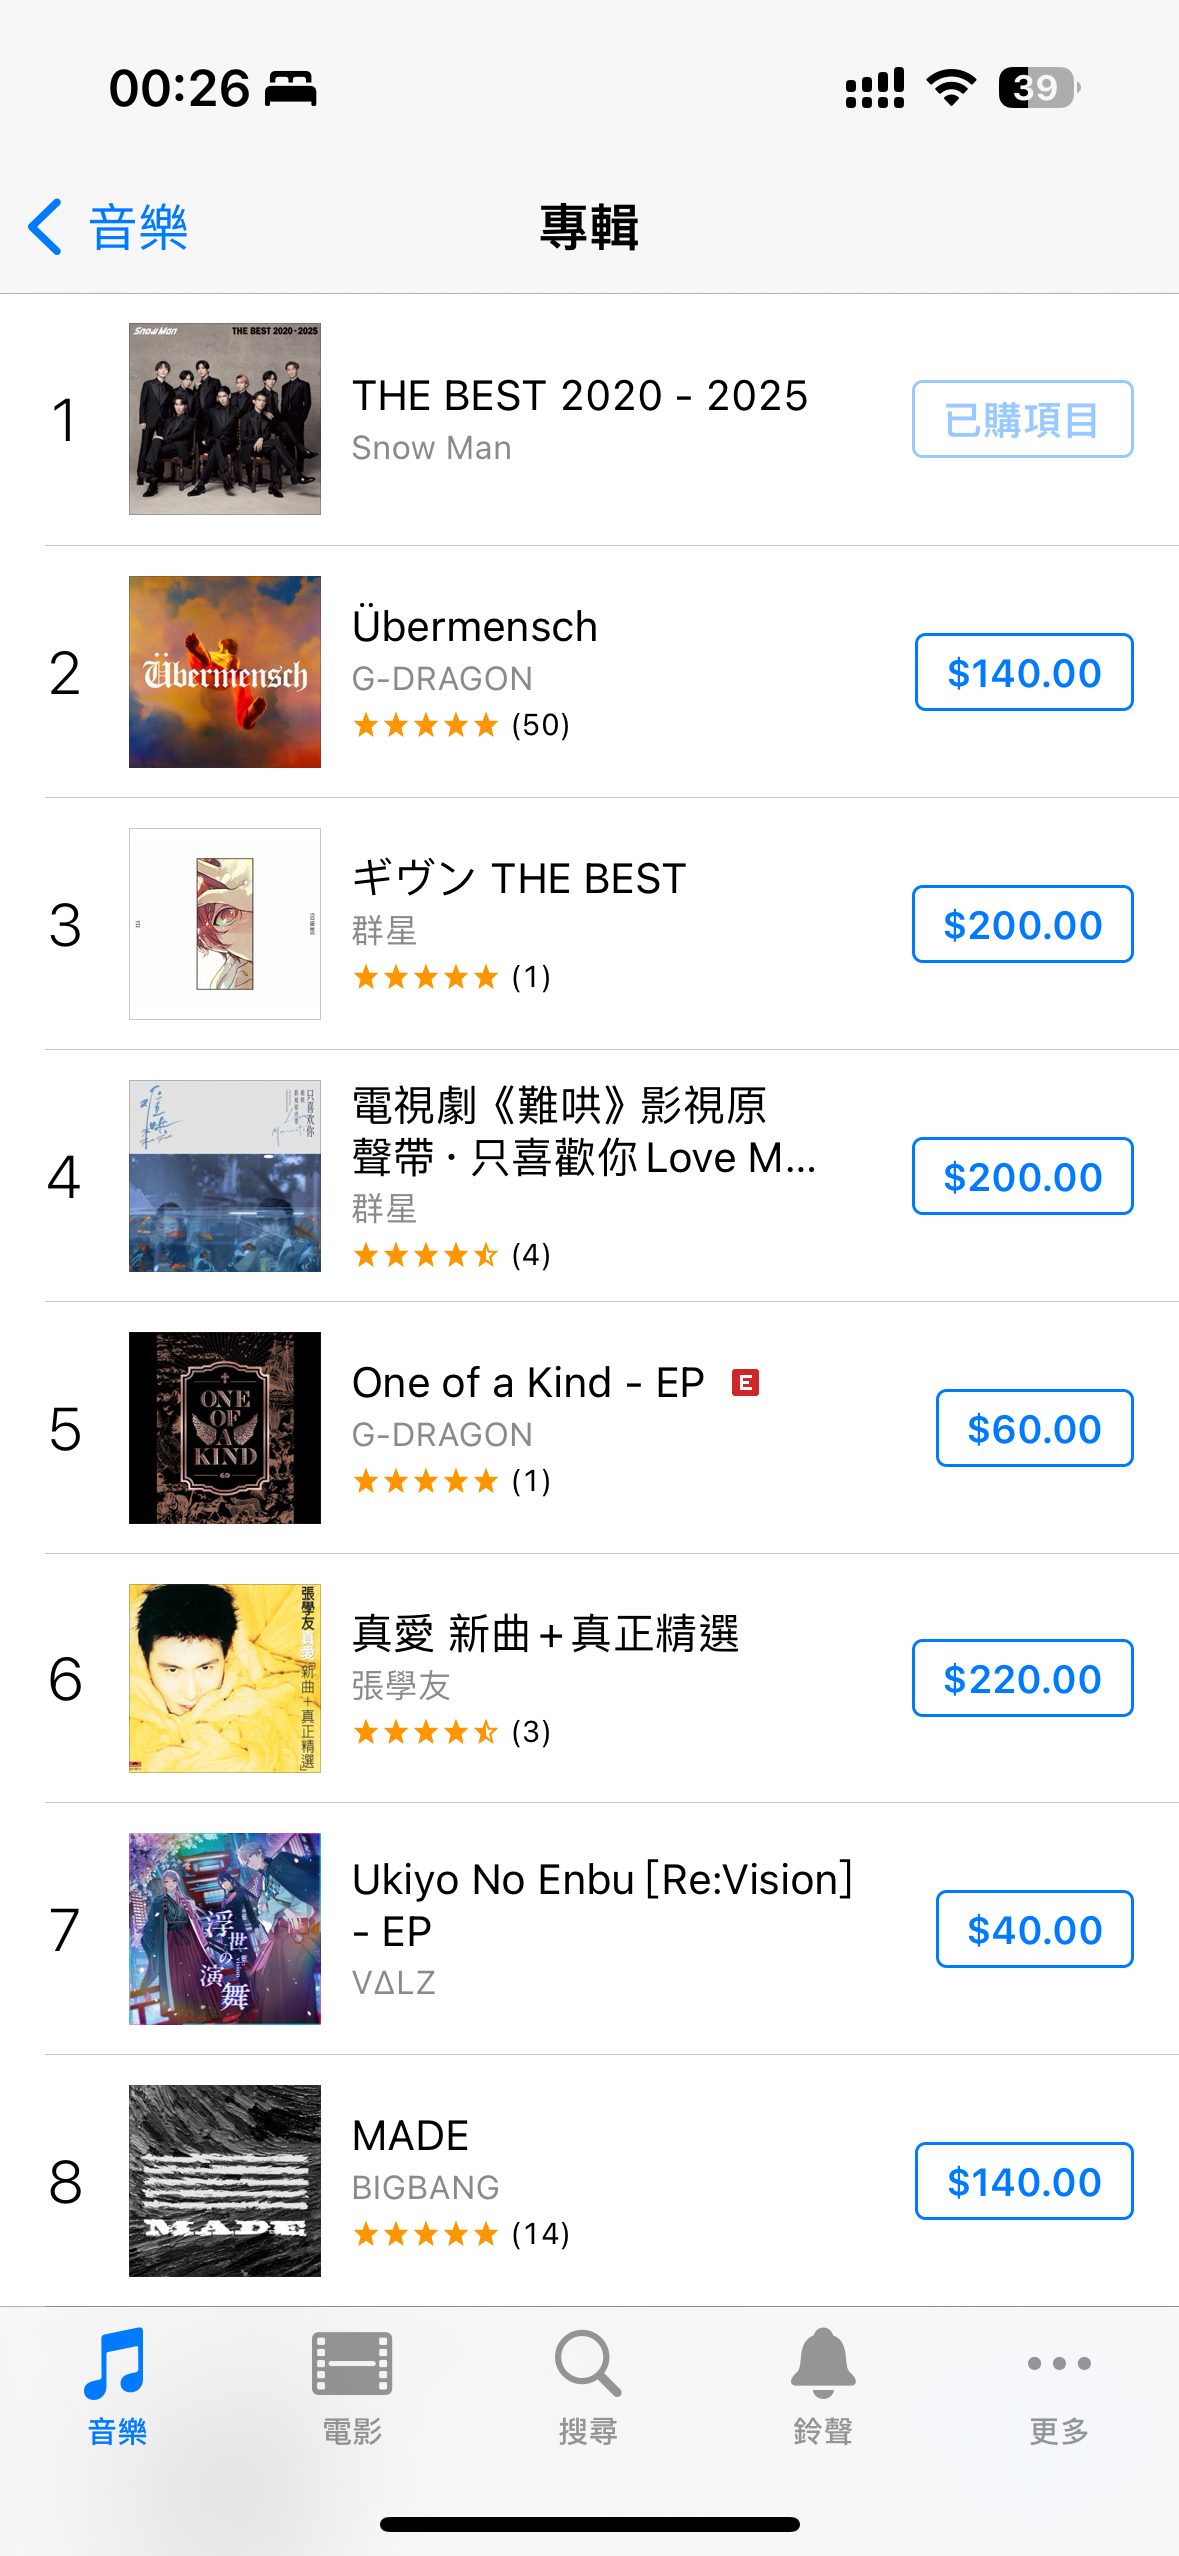This screenshot has width=1179, height=2556.
Task: Tap the 已購項目 button for THE BEST 2020 - 2025
Action: pos(1022,419)
